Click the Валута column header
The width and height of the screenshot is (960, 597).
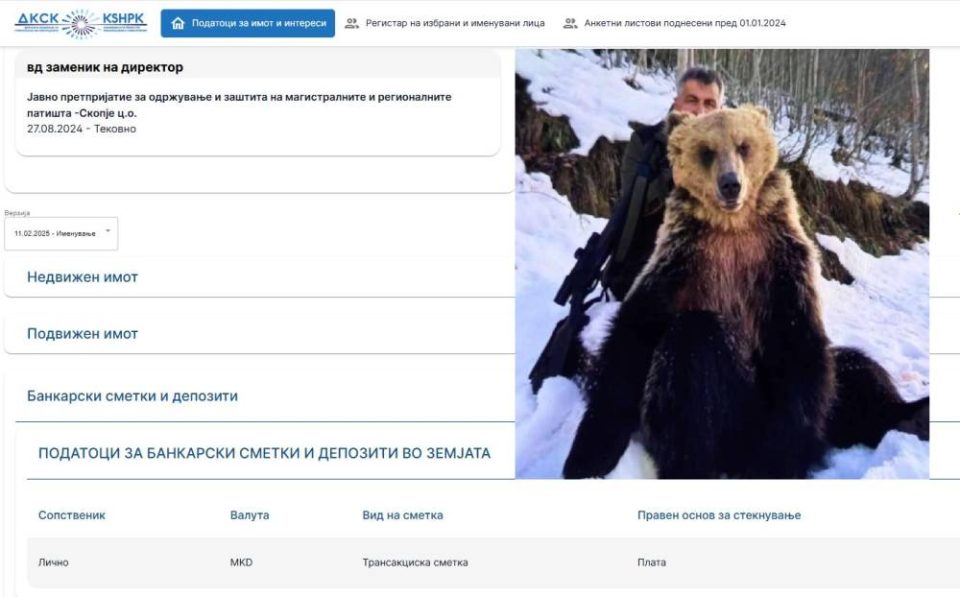[249, 516]
